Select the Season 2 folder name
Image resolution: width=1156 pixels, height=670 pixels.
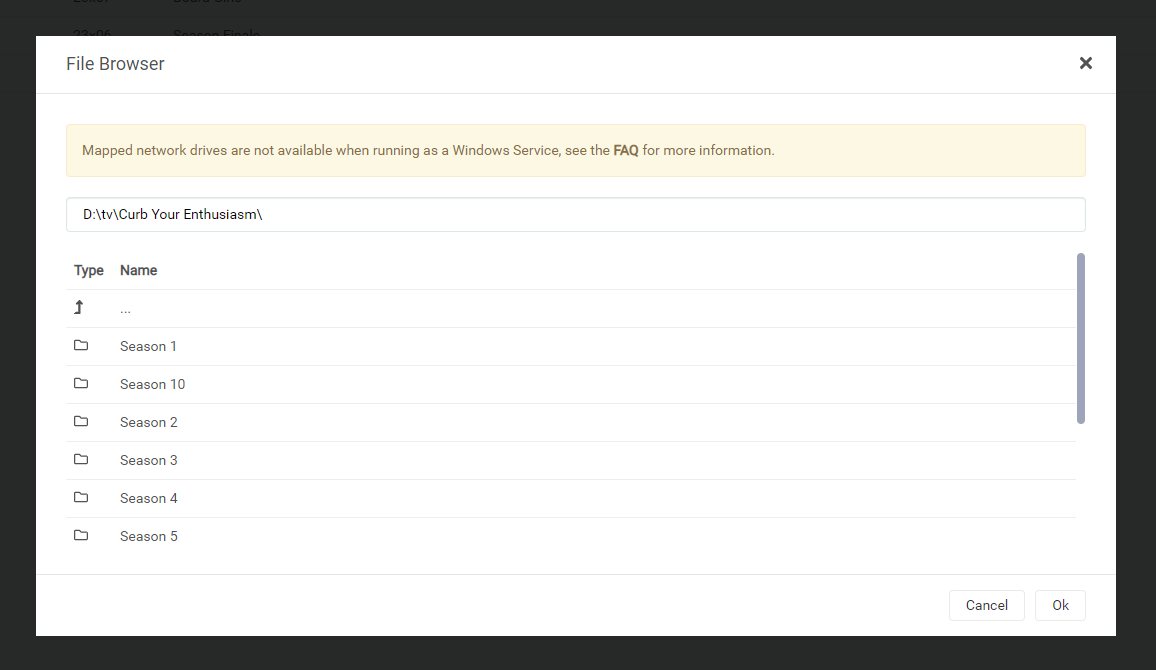pyautogui.click(x=149, y=422)
